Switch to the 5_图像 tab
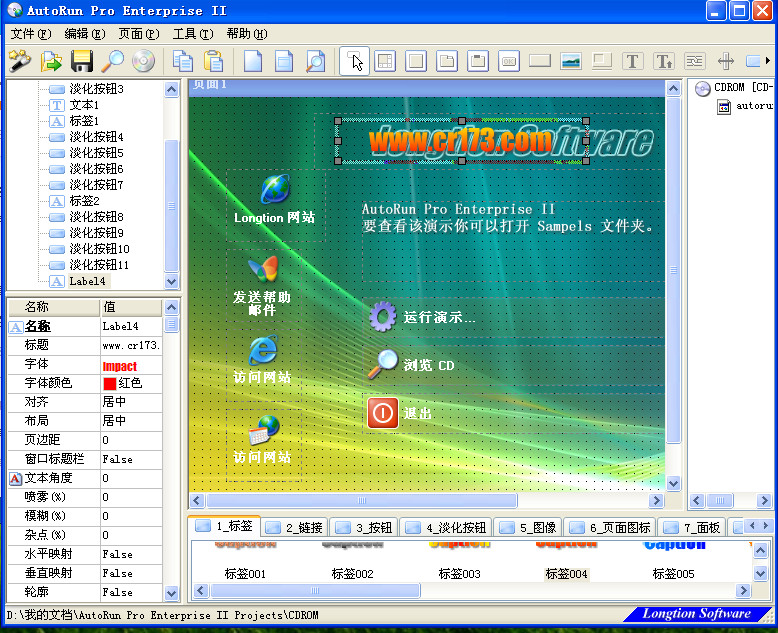 tap(528, 527)
